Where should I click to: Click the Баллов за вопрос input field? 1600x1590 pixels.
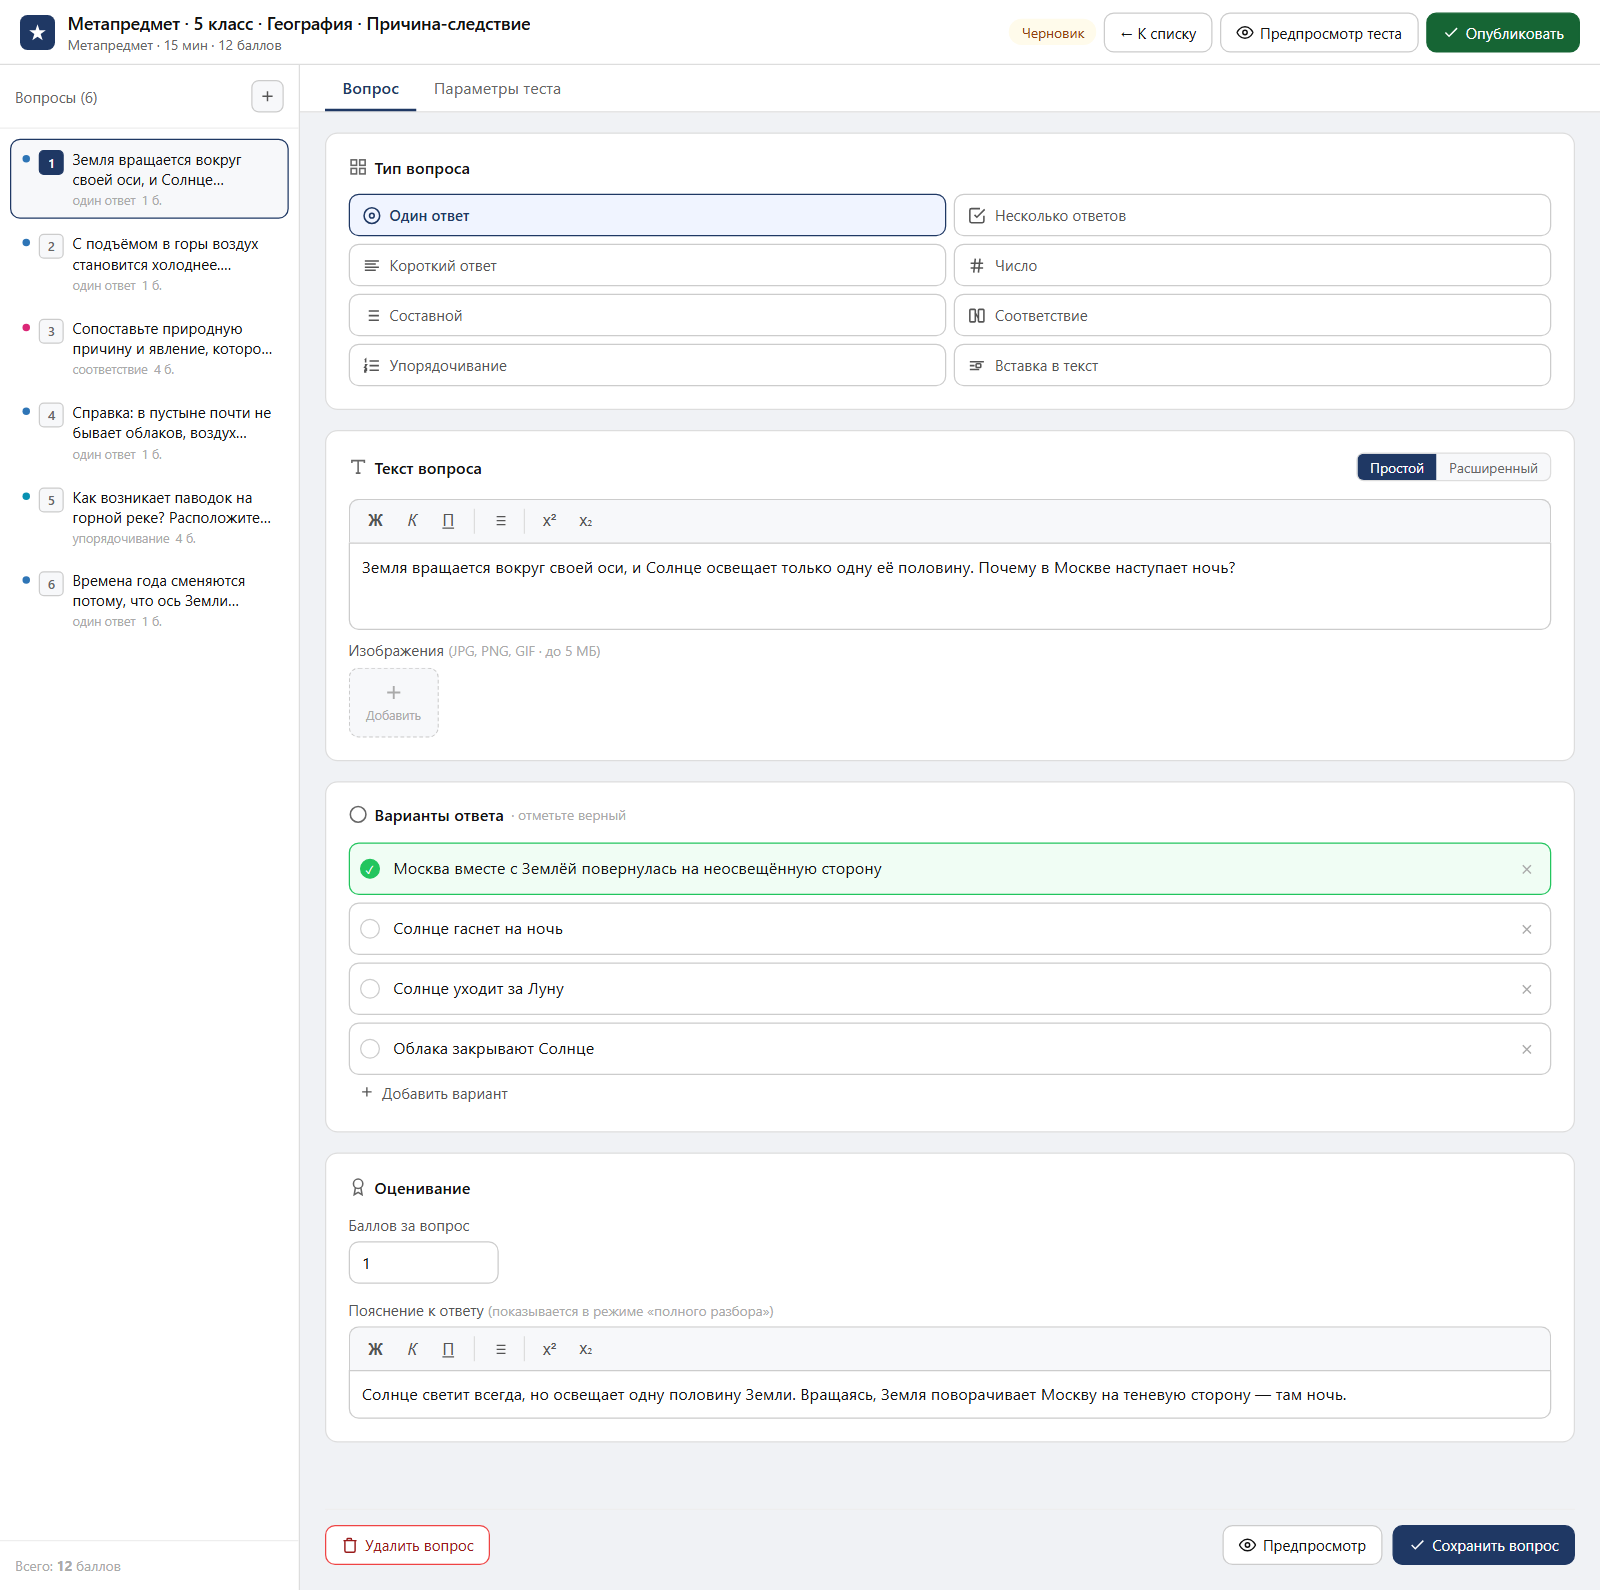(x=423, y=1263)
